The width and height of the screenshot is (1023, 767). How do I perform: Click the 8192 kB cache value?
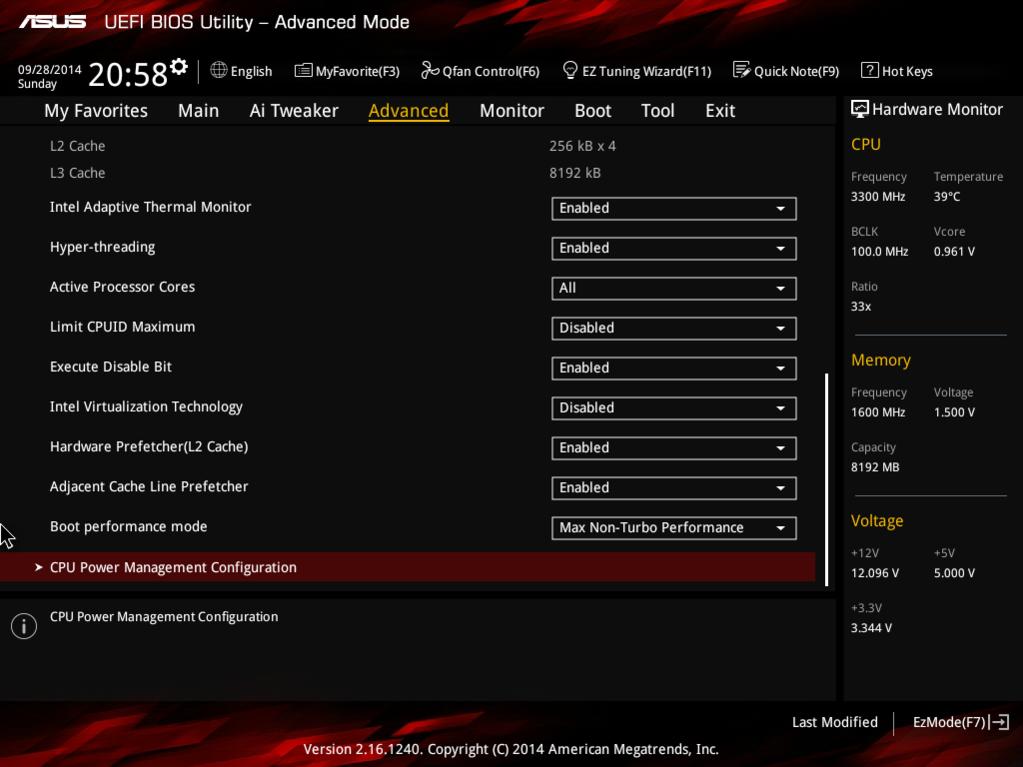pyautogui.click(x=575, y=173)
